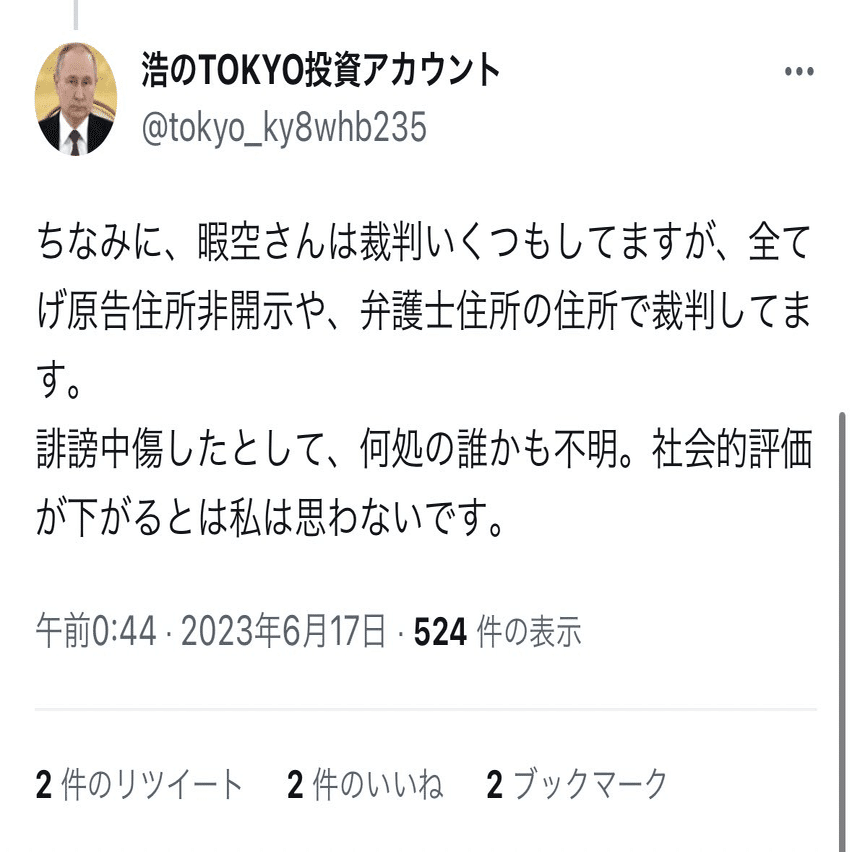Click the tweet line starting ちなみに、暇空さん
Viewport: 852px width, 852px height.
424,242
